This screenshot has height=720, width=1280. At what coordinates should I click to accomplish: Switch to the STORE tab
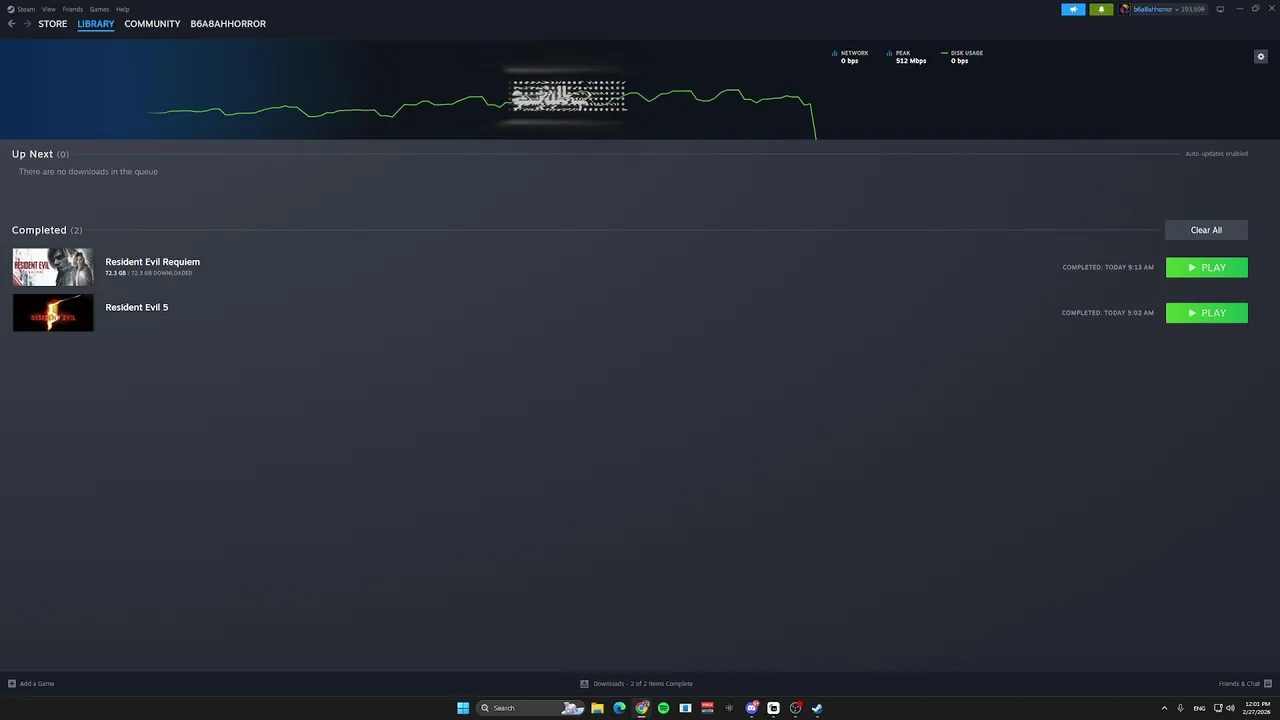coord(53,24)
